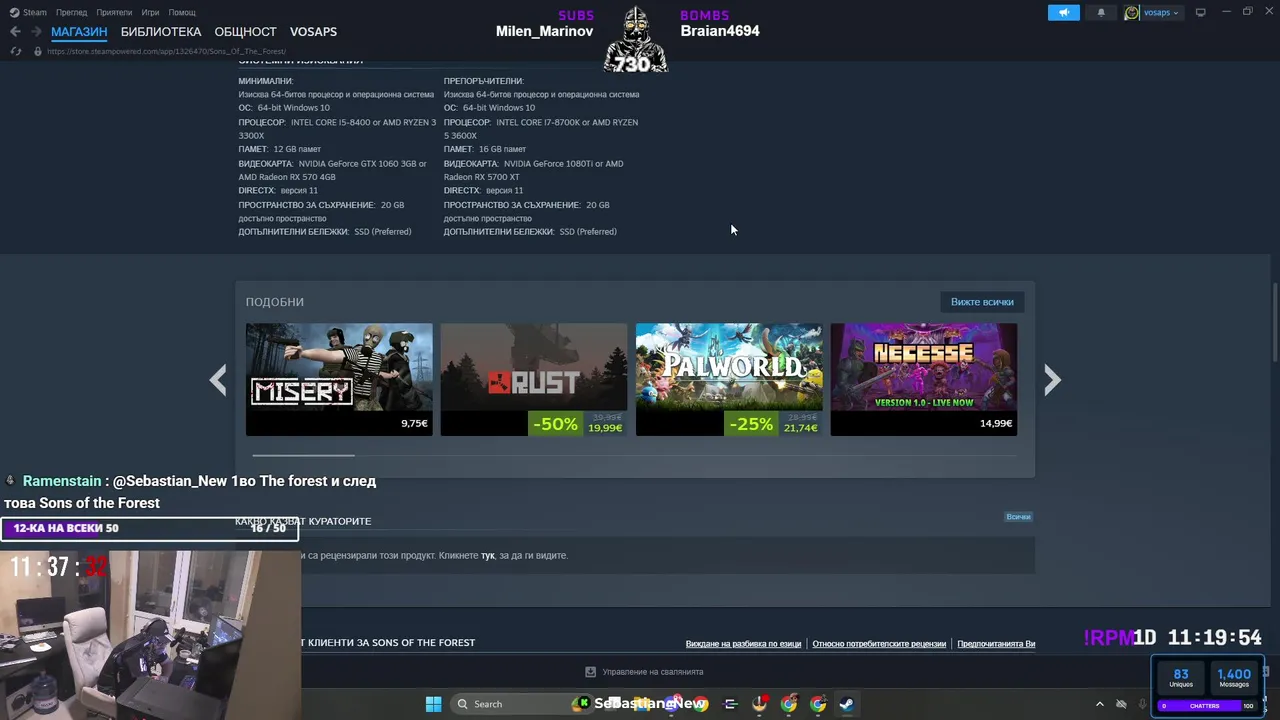1280x720 pixels.
Task: Show next similar games with right arrow
Action: click(x=1052, y=380)
